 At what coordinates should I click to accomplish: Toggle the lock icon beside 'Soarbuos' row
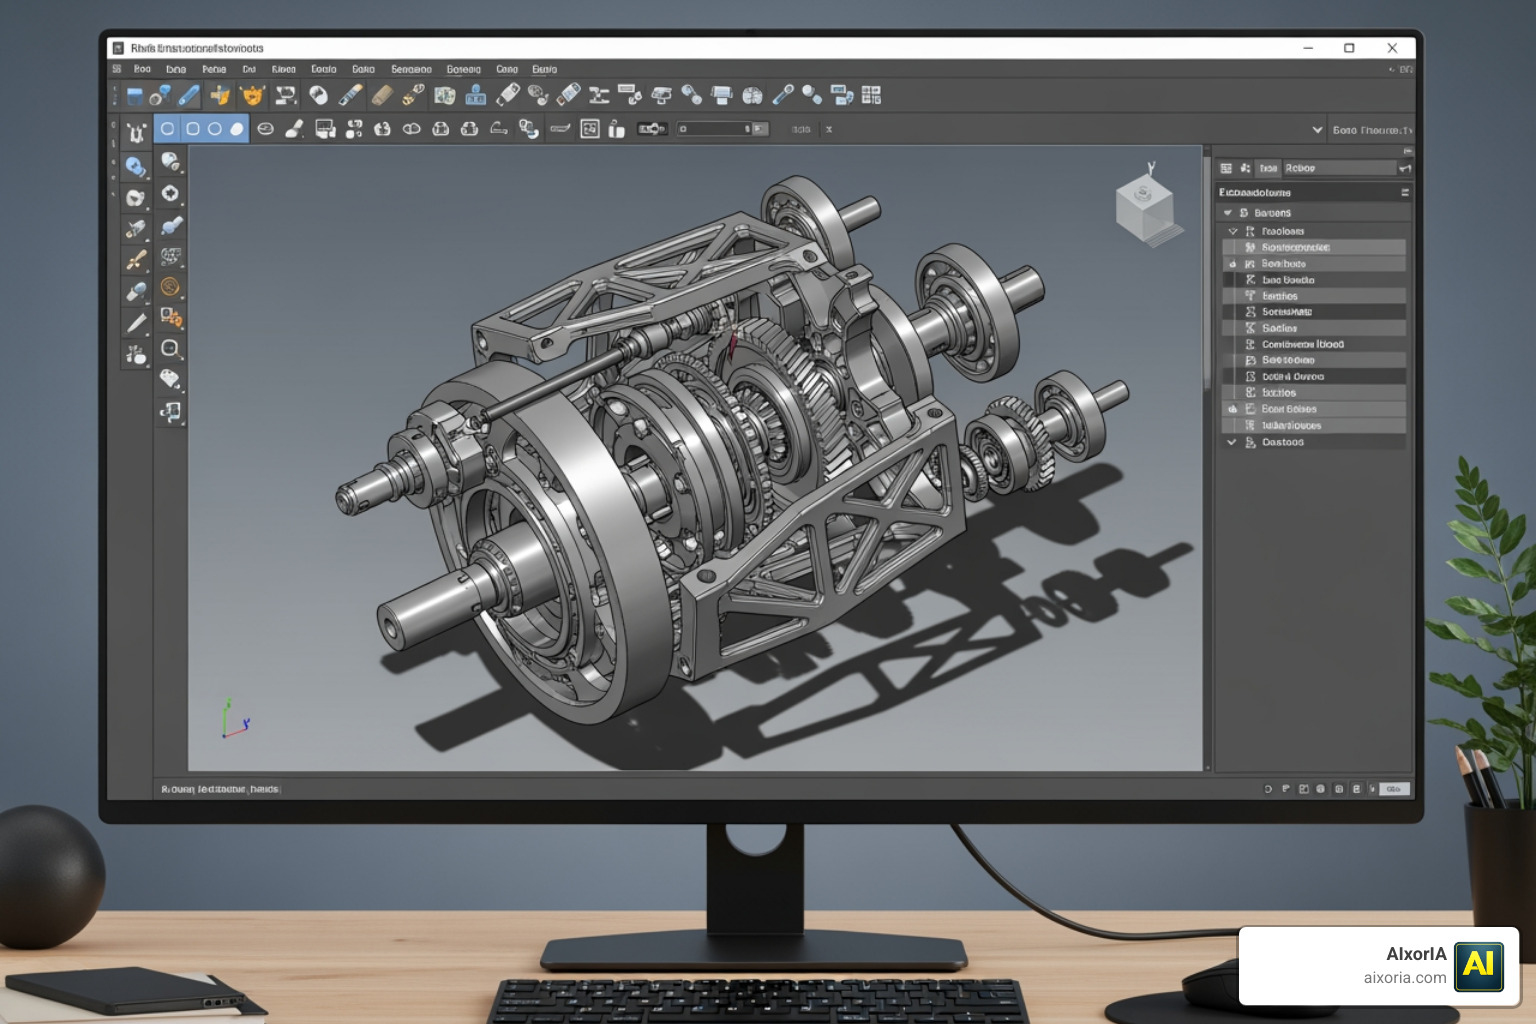pyautogui.click(x=1232, y=264)
